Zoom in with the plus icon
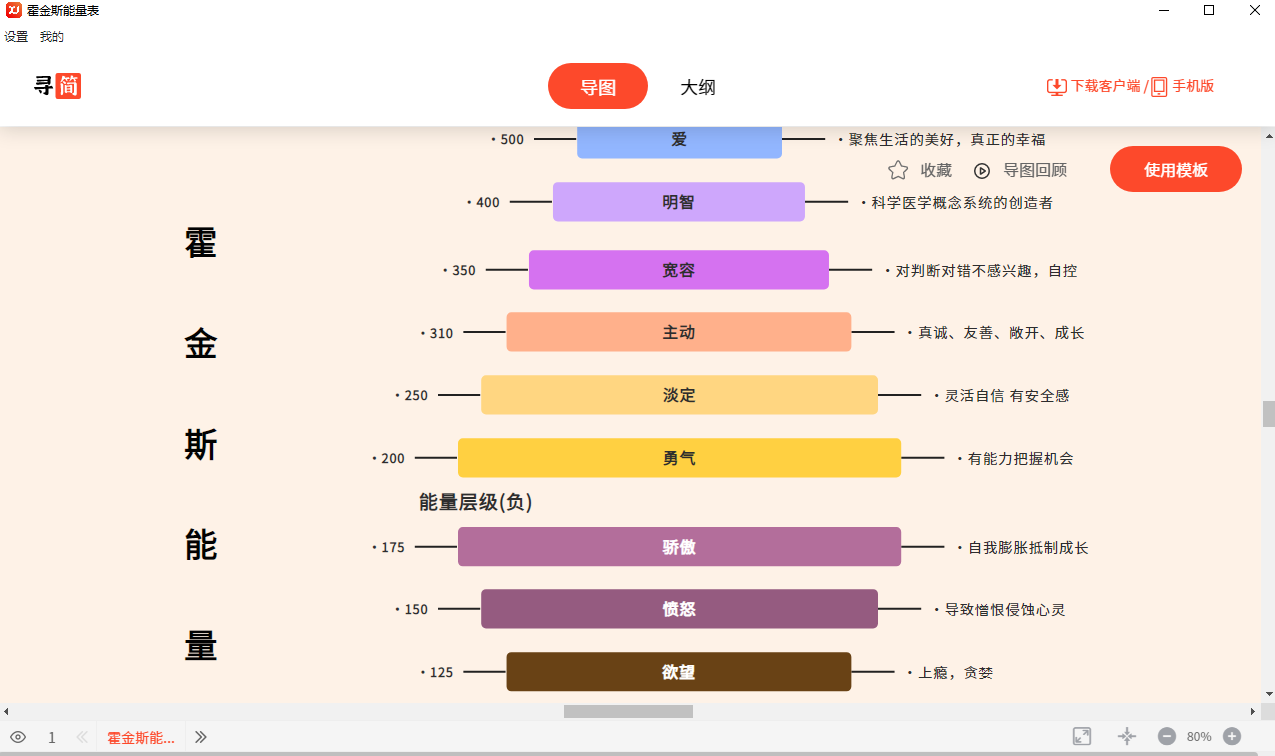The width and height of the screenshot is (1275, 756). [1230, 736]
